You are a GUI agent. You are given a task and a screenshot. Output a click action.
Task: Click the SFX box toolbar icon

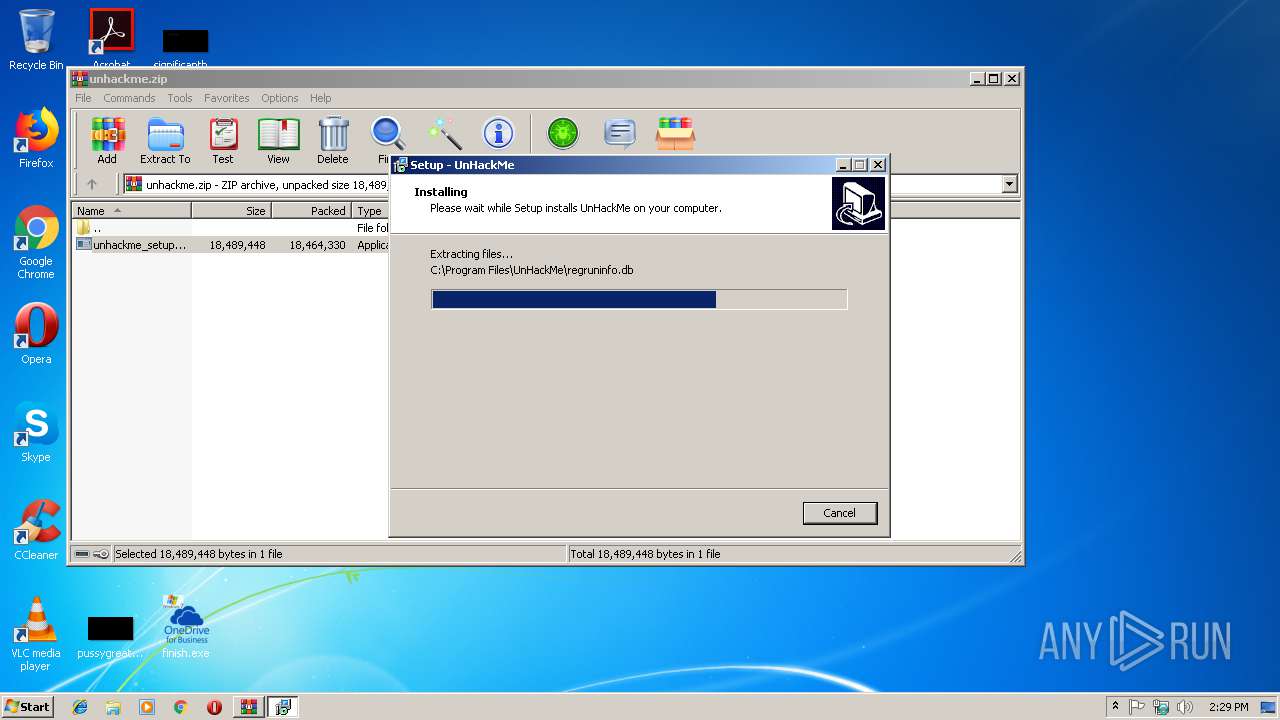point(675,133)
